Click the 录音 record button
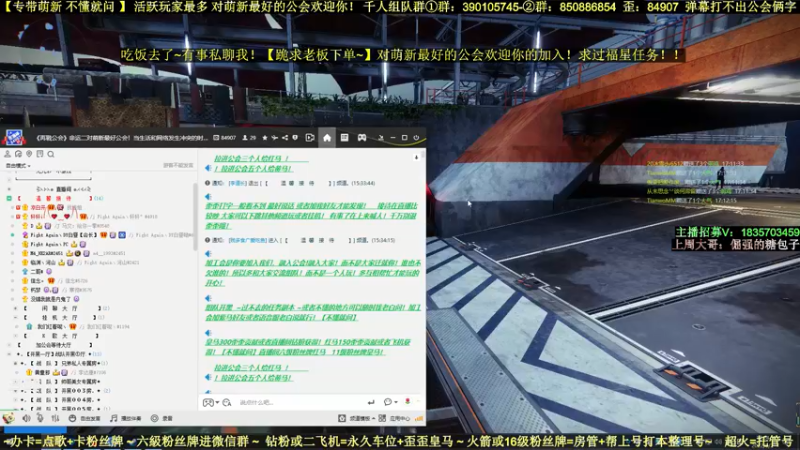Screen dimensions: 800x450 (x=162, y=418)
